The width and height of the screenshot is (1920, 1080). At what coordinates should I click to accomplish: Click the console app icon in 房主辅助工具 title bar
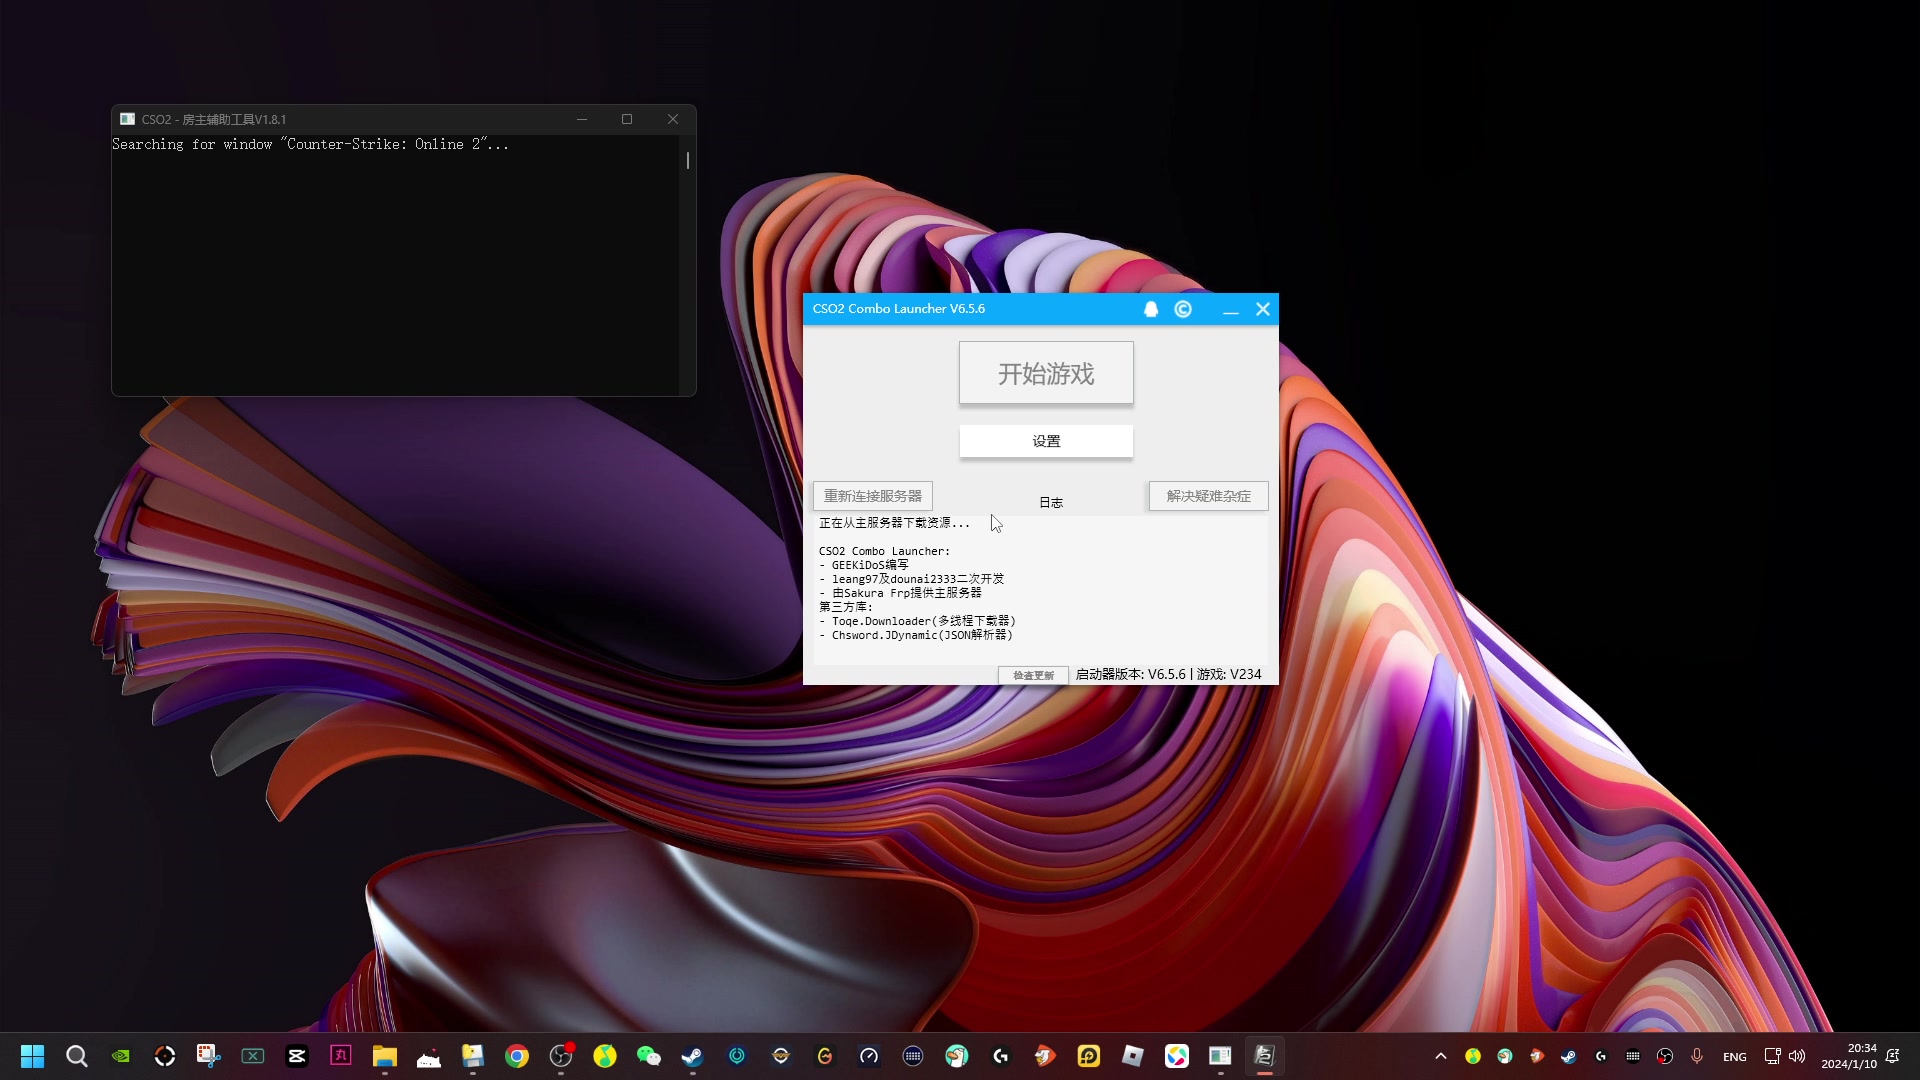click(127, 119)
